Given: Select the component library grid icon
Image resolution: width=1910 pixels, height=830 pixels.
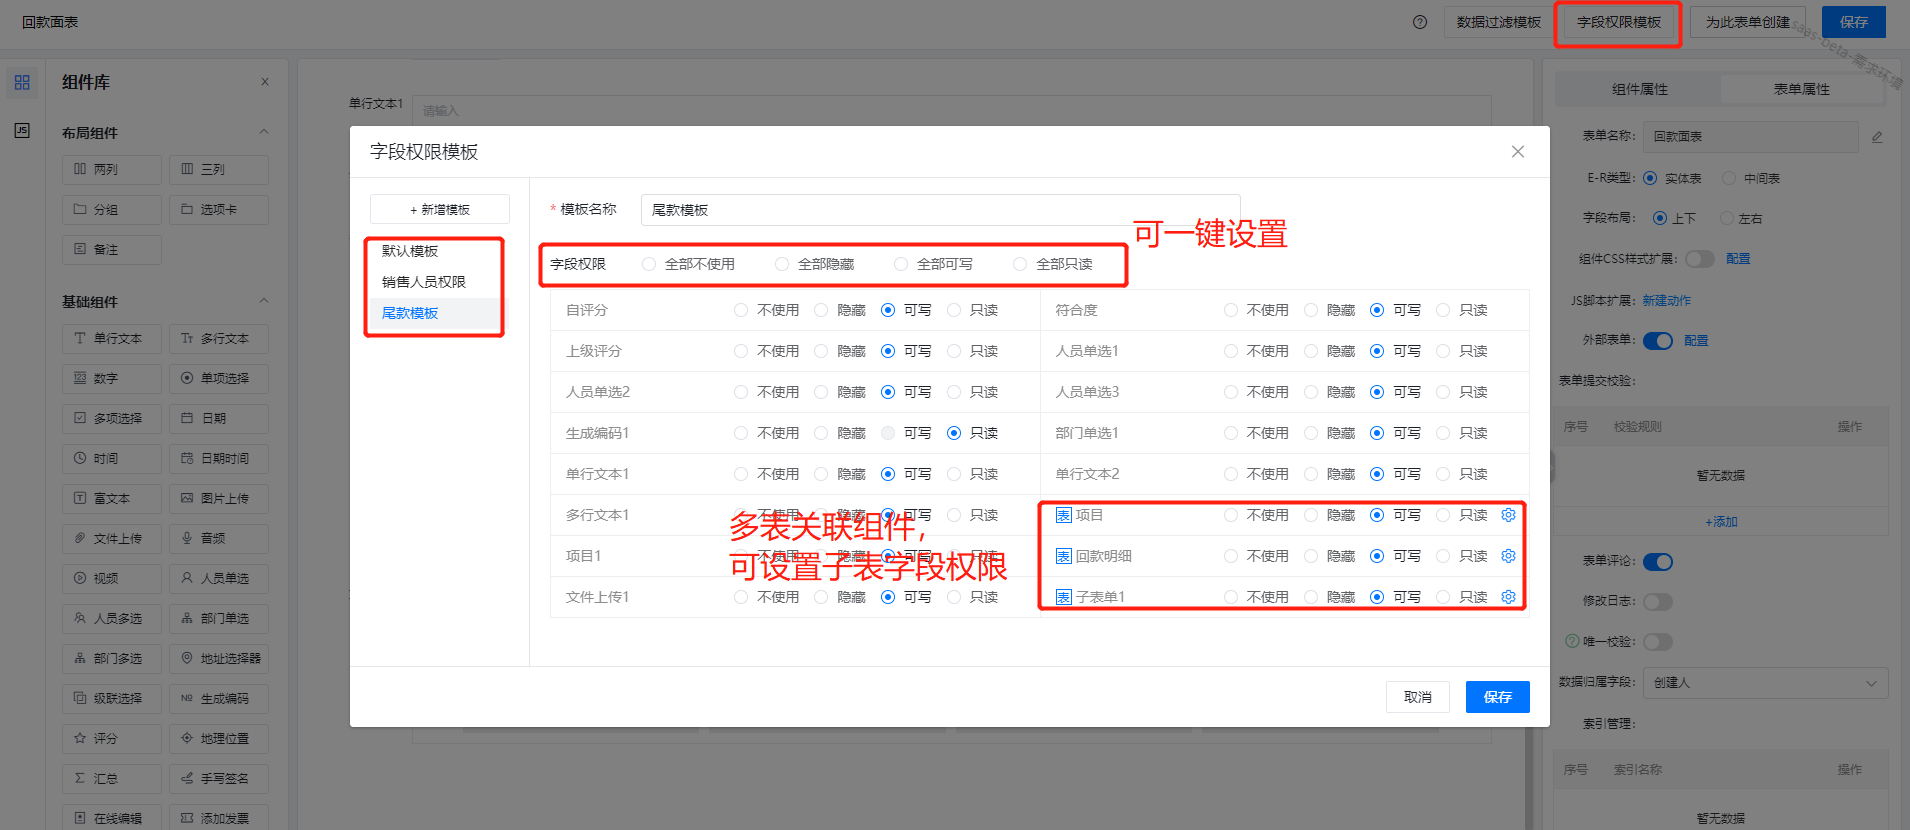Looking at the screenshot, I should (22, 82).
